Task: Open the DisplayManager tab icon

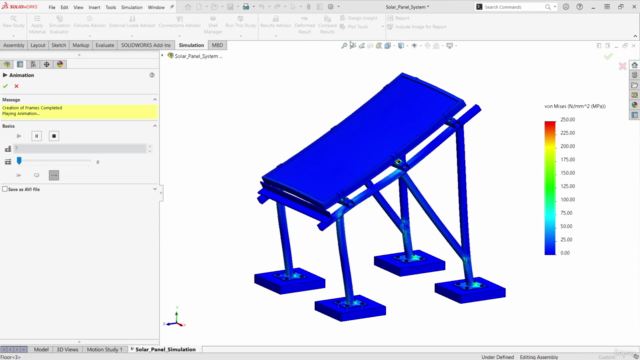Action: click(60, 64)
